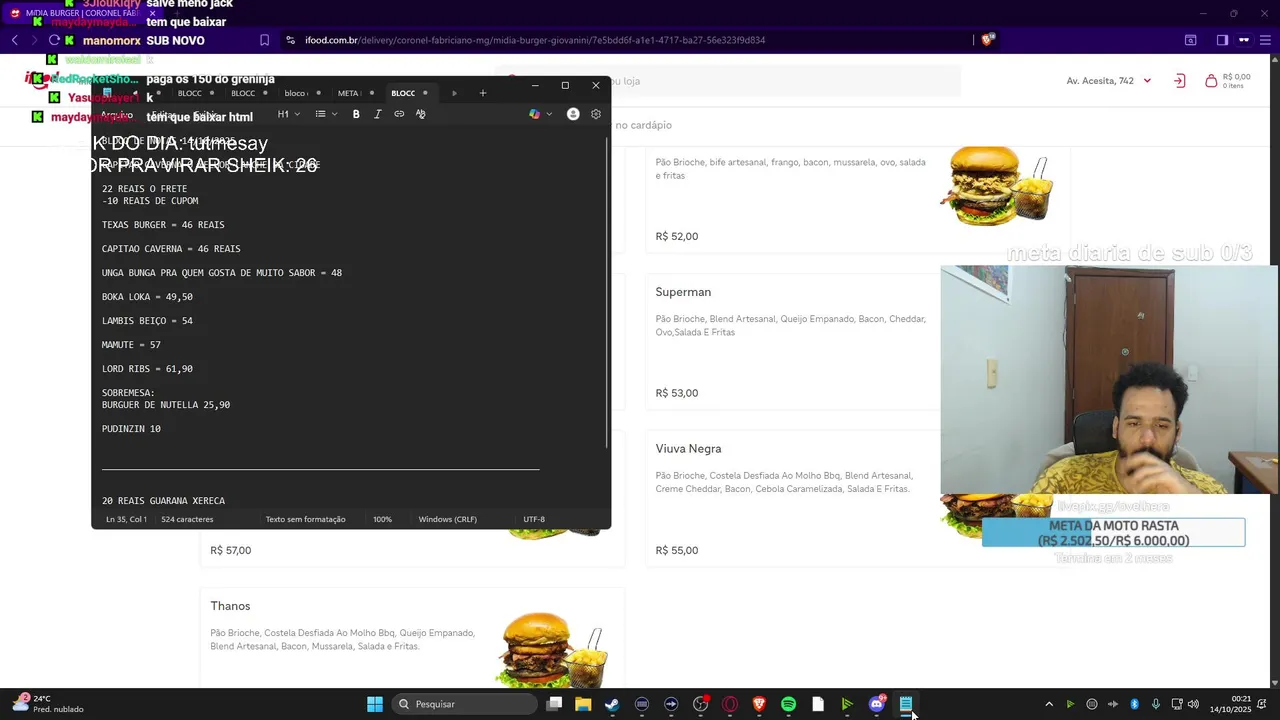Screen dimensions: 1280x720
Task: Open site settings icon in address bar
Action: coord(290,40)
